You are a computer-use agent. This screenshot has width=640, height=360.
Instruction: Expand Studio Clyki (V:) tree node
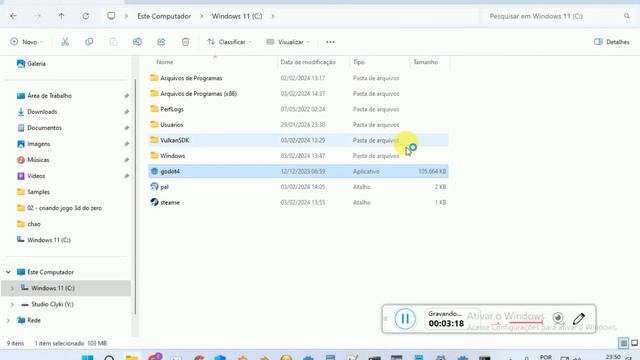tap(12, 304)
